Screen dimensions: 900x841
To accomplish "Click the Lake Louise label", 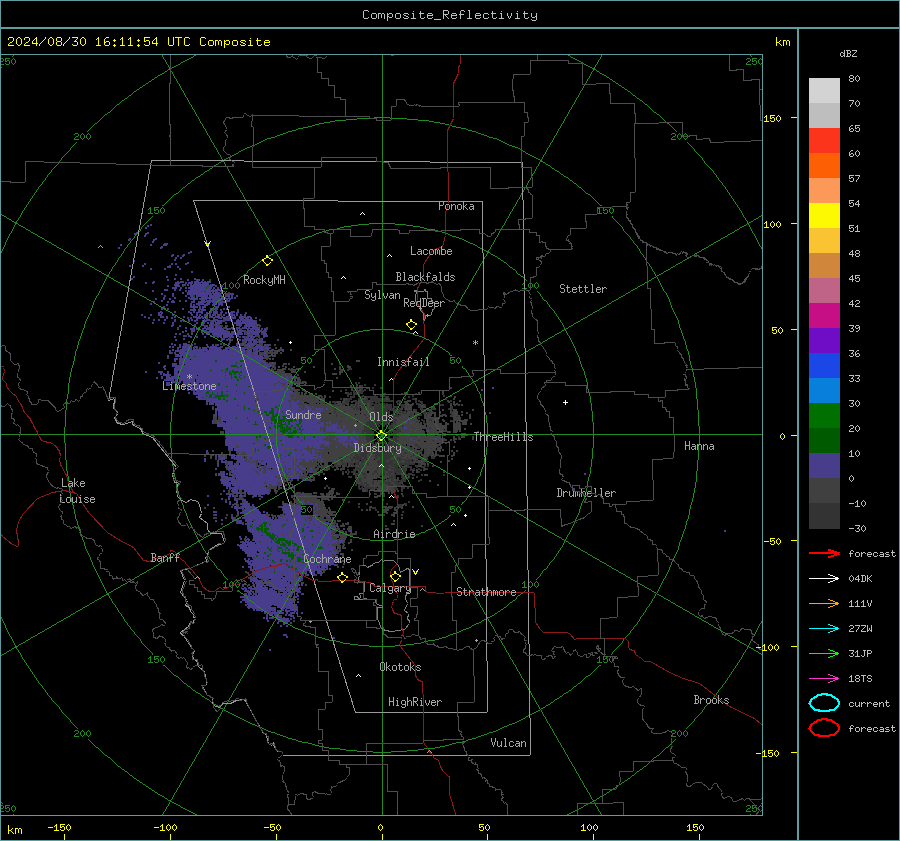I will coord(77,491).
